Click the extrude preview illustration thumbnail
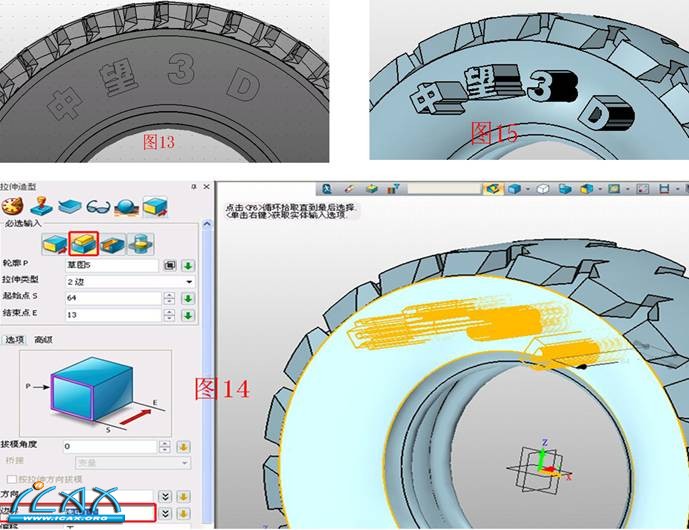 click(x=95, y=393)
